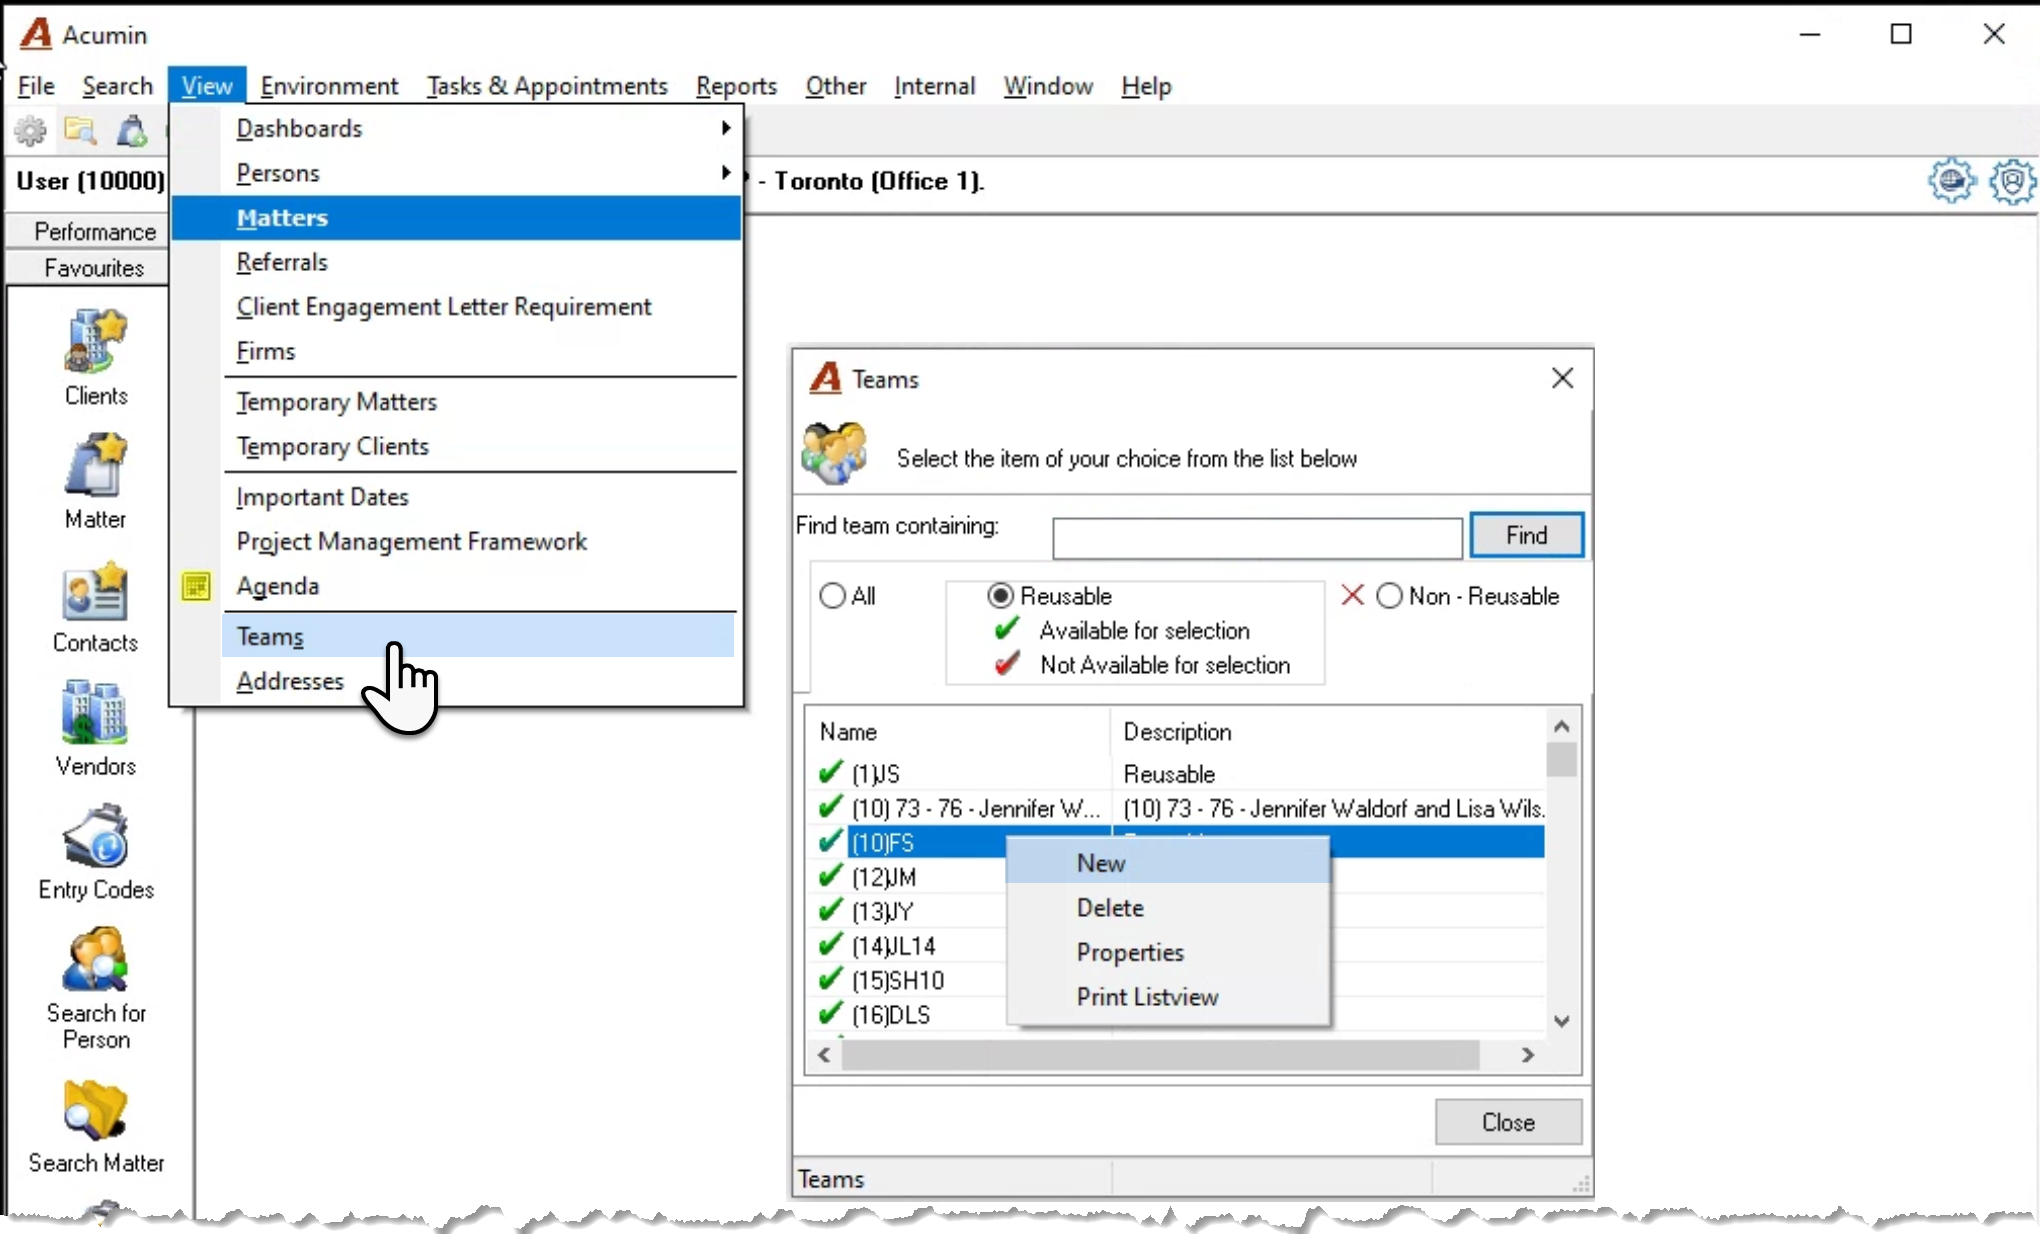Click the horizontal scroll left arrow

[x=824, y=1055]
